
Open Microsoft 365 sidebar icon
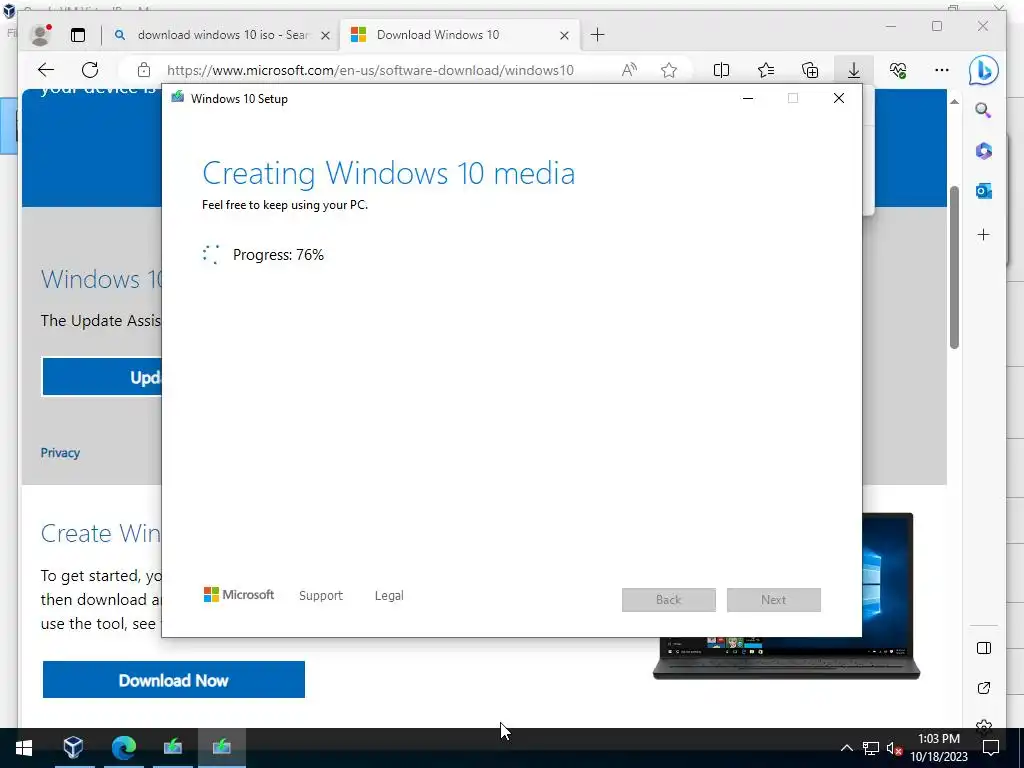pyautogui.click(x=984, y=151)
